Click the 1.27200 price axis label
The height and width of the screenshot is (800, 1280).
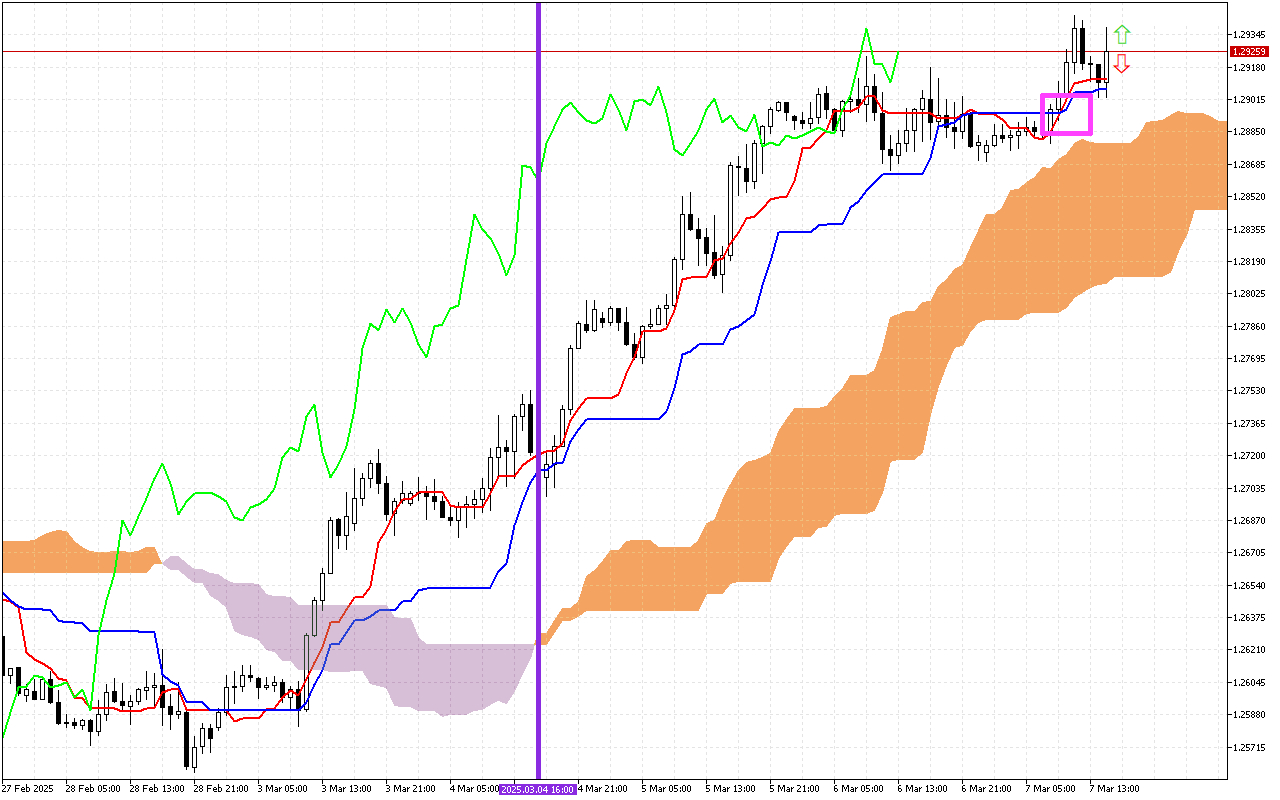pyautogui.click(x=1251, y=456)
